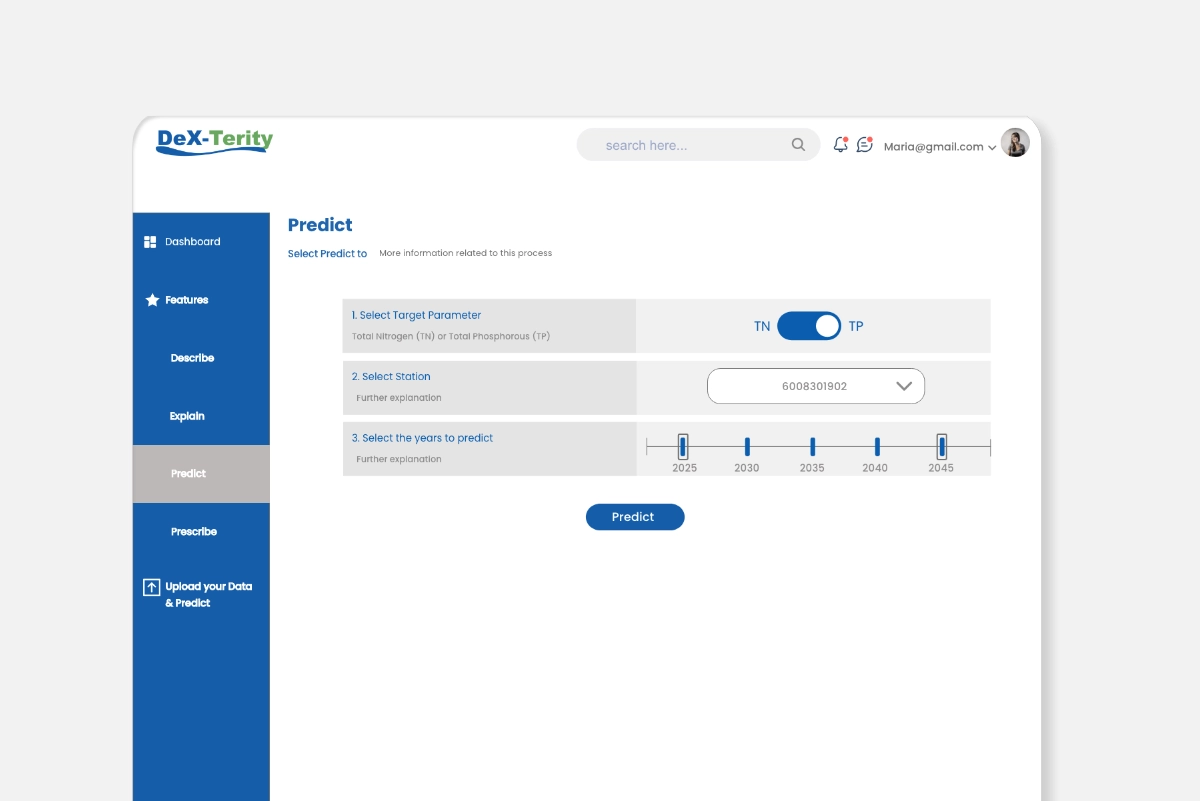Expand the Maria@gmail.com account menu
The height and width of the screenshot is (801, 1200).
(940, 146)
